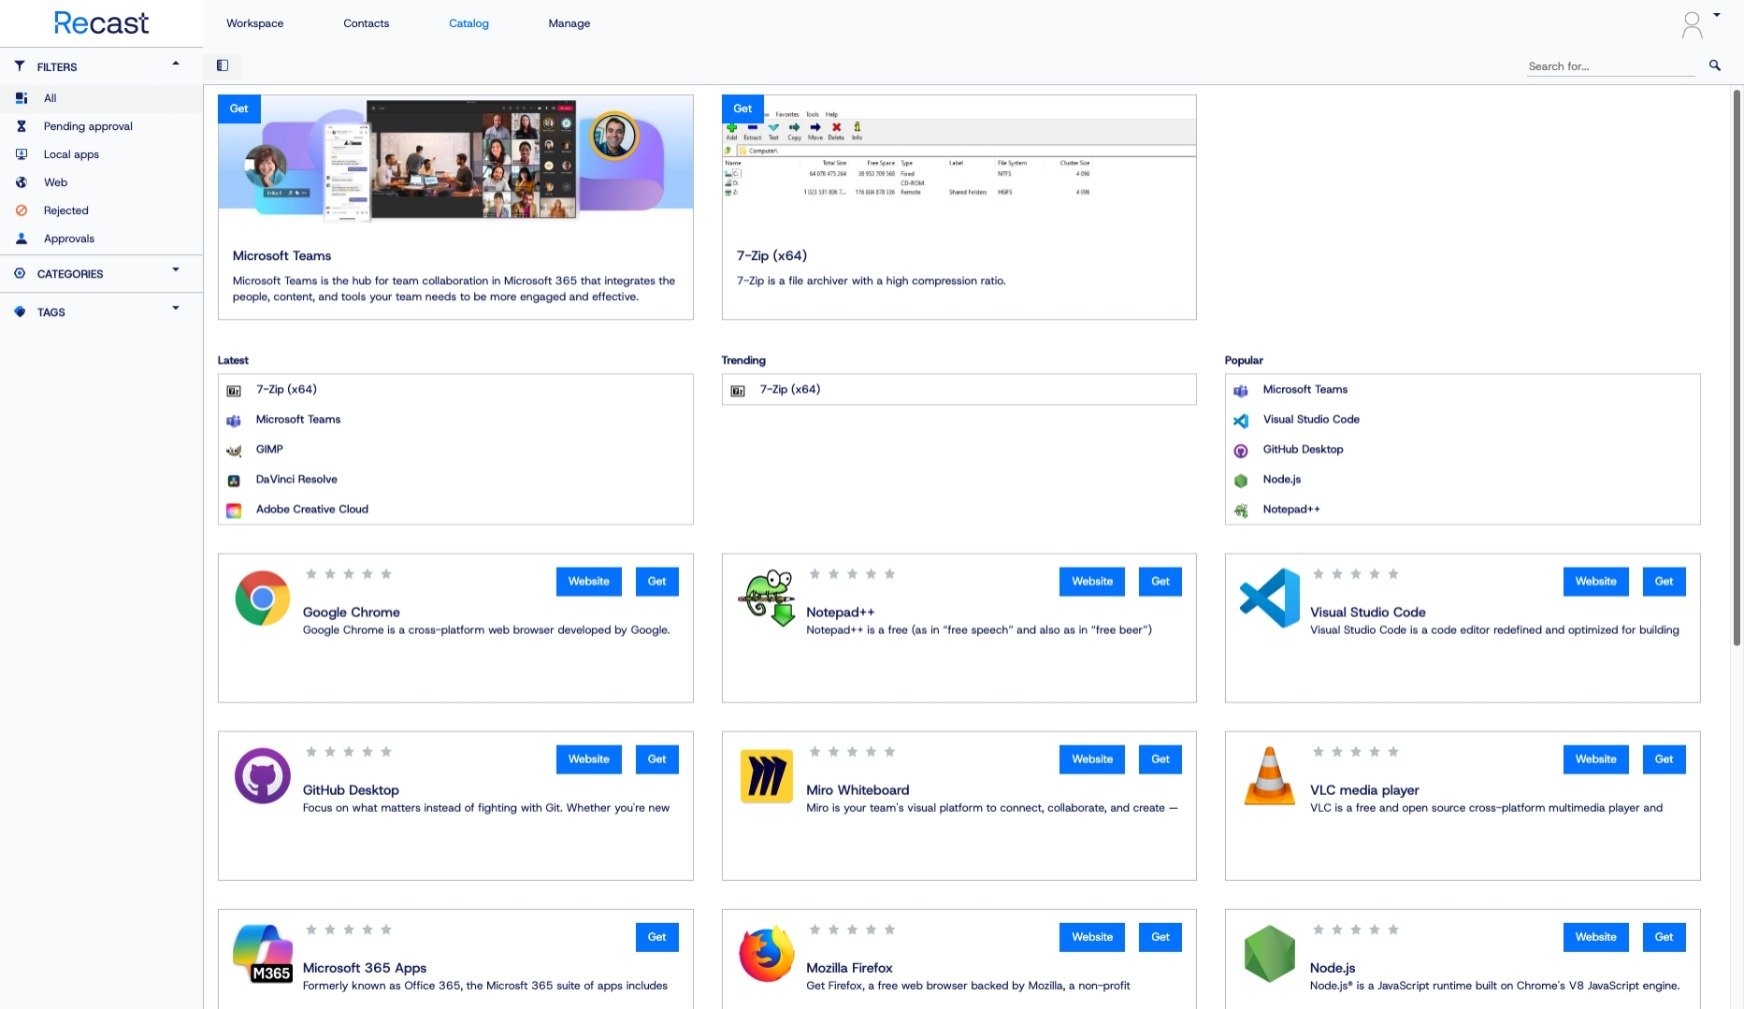Get Microsoft Teams from featured banner
The image size is (1744, 1009).
click(x=239, y=109)
